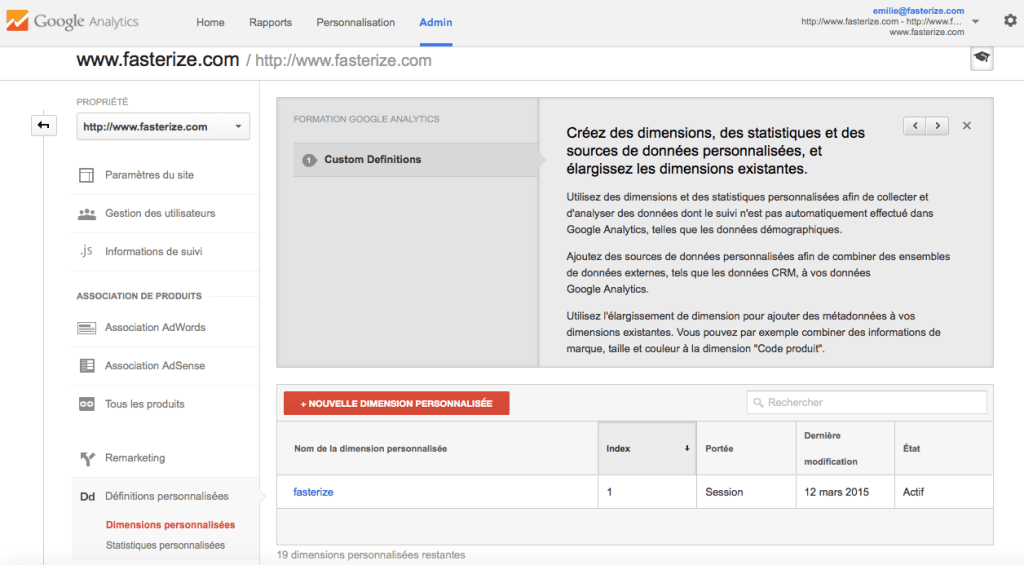Click the Gestion des utilisateurs people icon

pos(86,214)
